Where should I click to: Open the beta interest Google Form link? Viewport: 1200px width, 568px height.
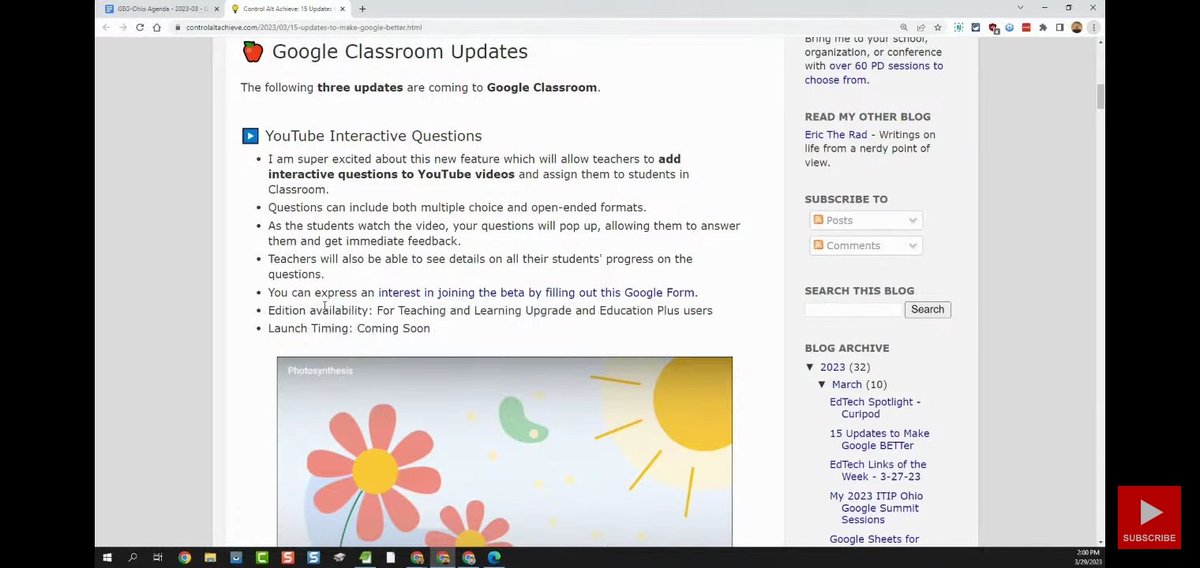click(537, 293)
